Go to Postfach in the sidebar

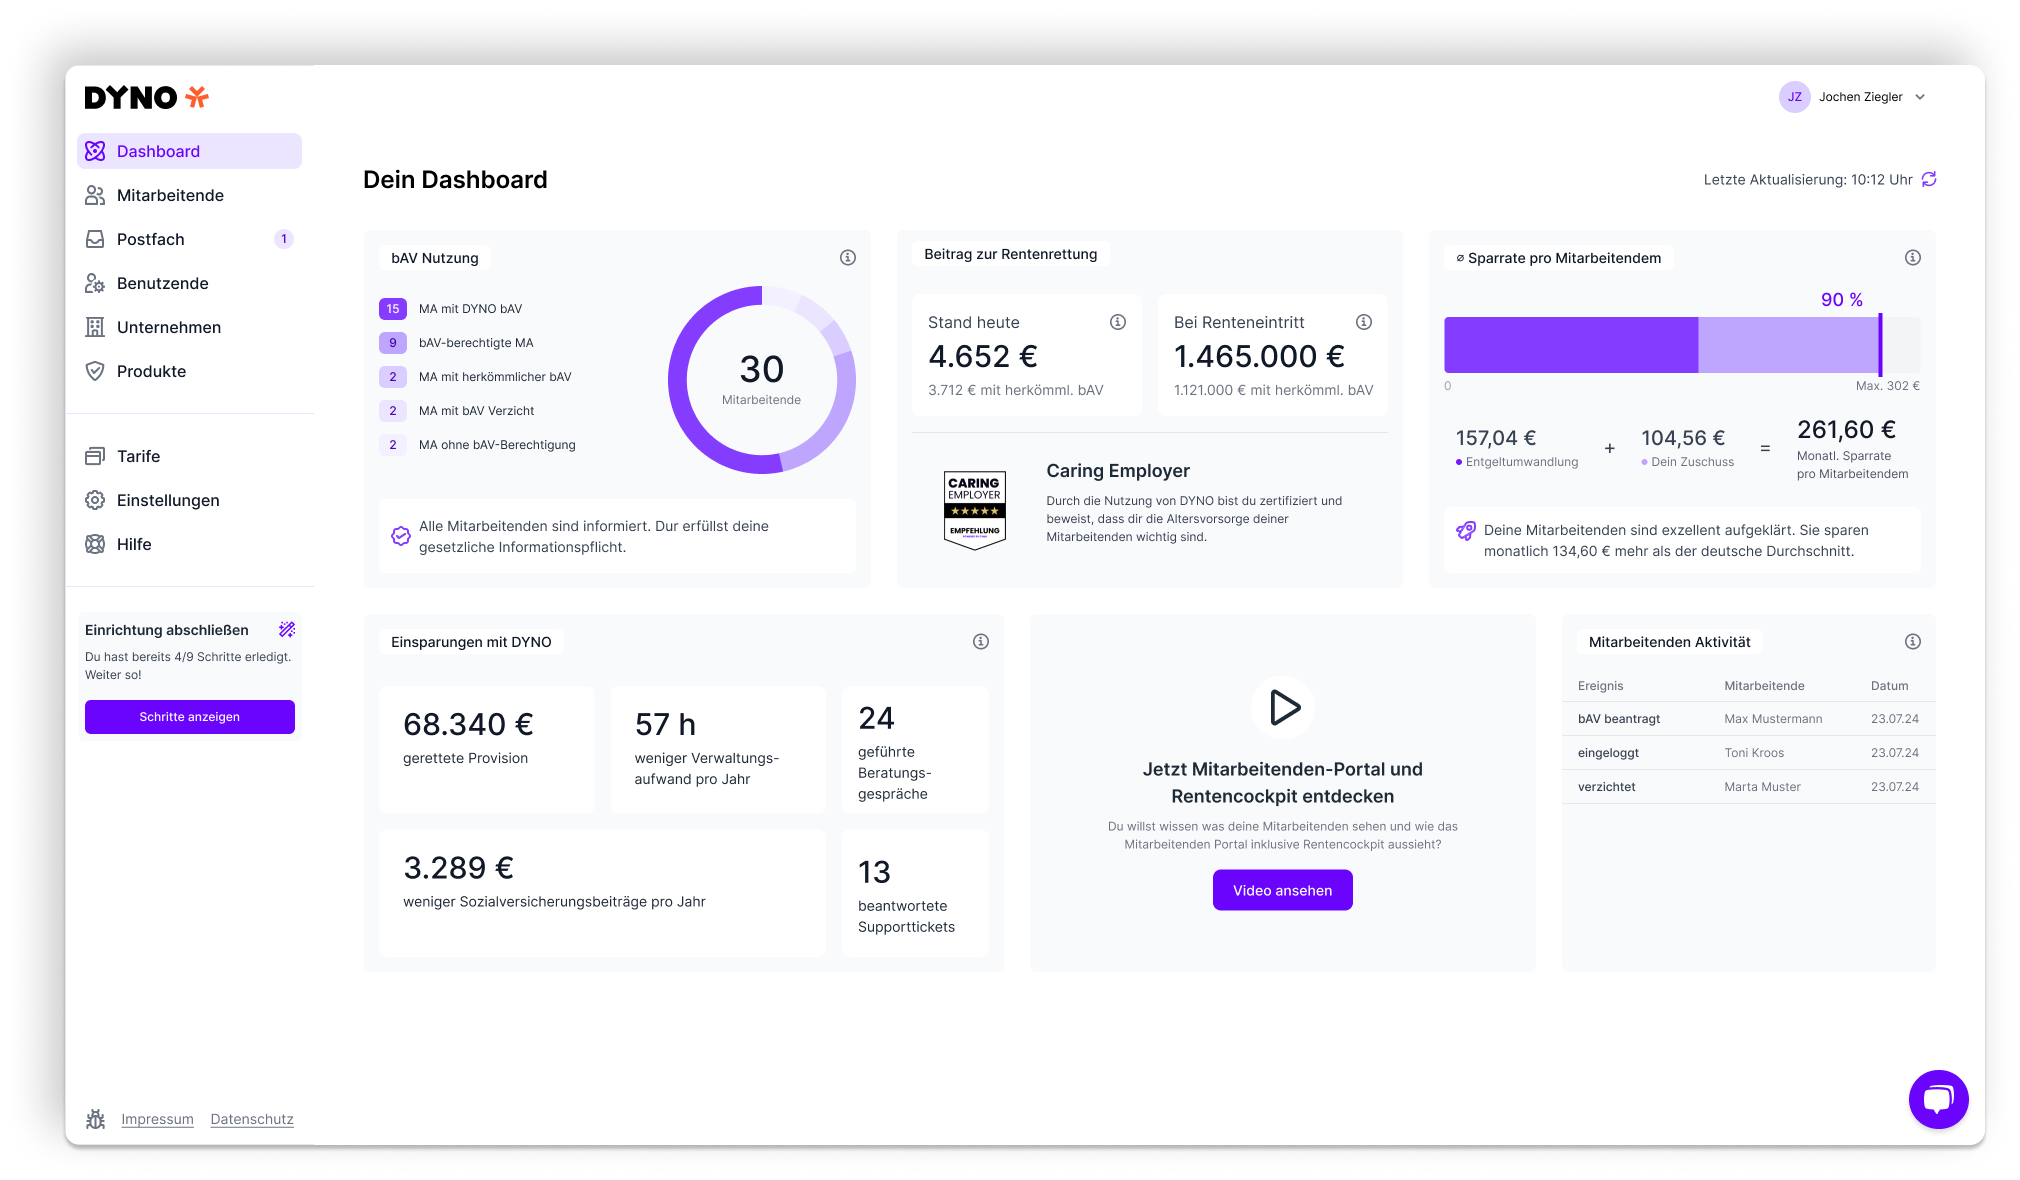[151, 239]
